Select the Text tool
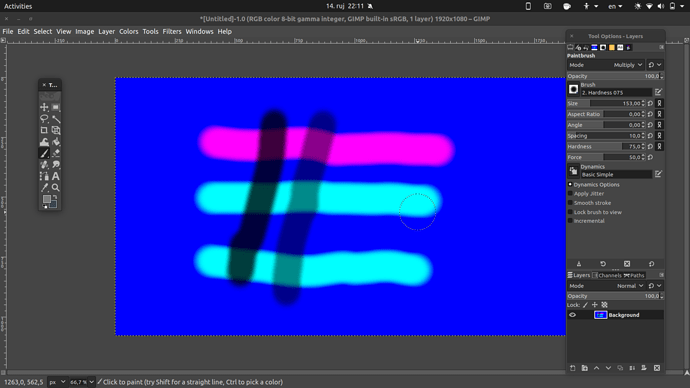The height and width of the screenshot is (388, 690). [56, 176]
